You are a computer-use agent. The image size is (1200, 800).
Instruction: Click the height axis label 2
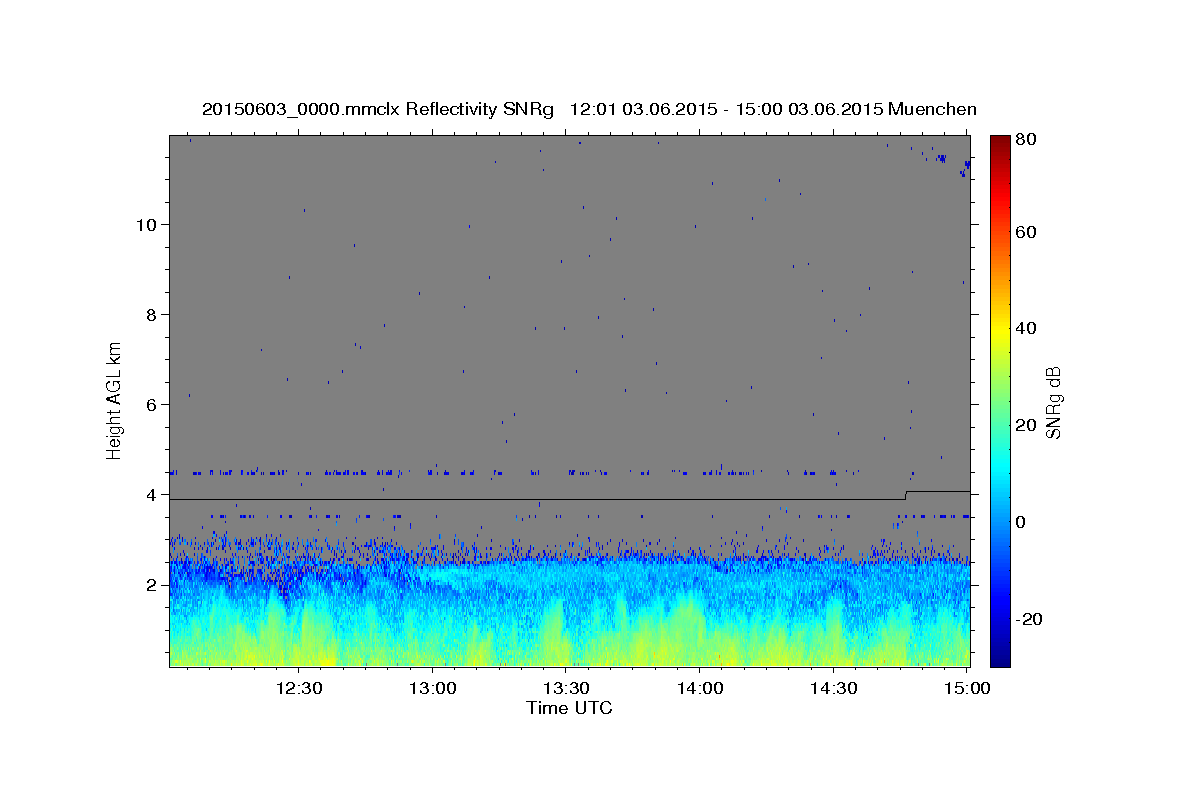(152, 584)
